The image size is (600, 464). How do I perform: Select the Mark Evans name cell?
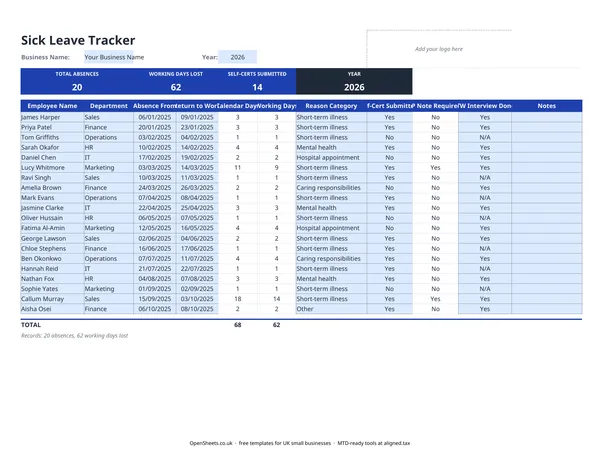tap(52, 197)
